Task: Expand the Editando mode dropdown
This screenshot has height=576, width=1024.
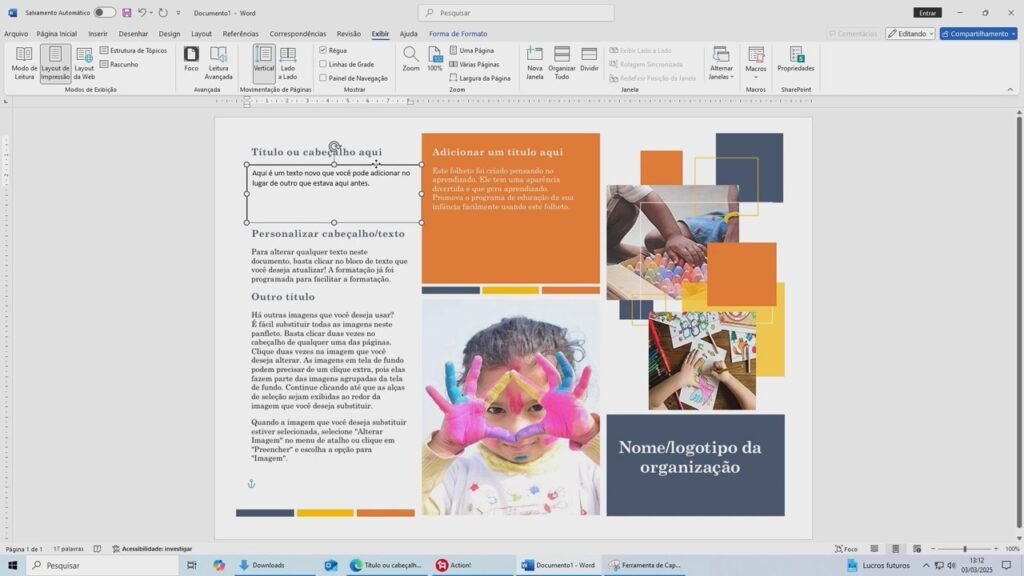Action: click(x=910, y=33)
